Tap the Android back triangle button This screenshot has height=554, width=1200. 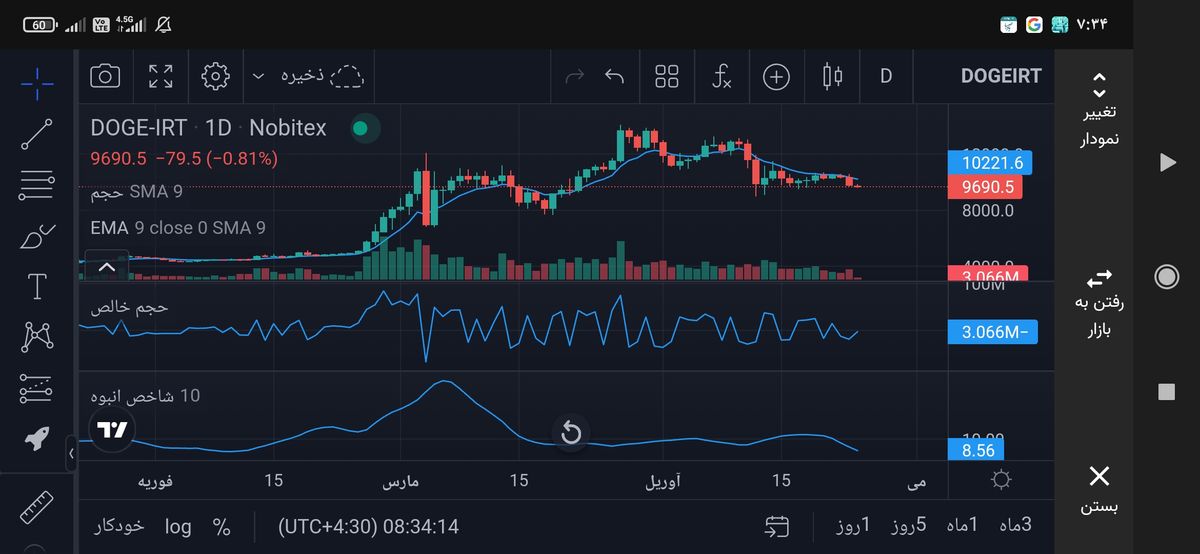point(1167,162)
